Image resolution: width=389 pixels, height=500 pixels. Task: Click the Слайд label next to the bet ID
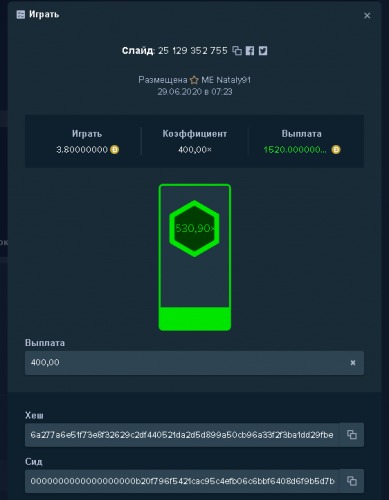click(138, 51)
